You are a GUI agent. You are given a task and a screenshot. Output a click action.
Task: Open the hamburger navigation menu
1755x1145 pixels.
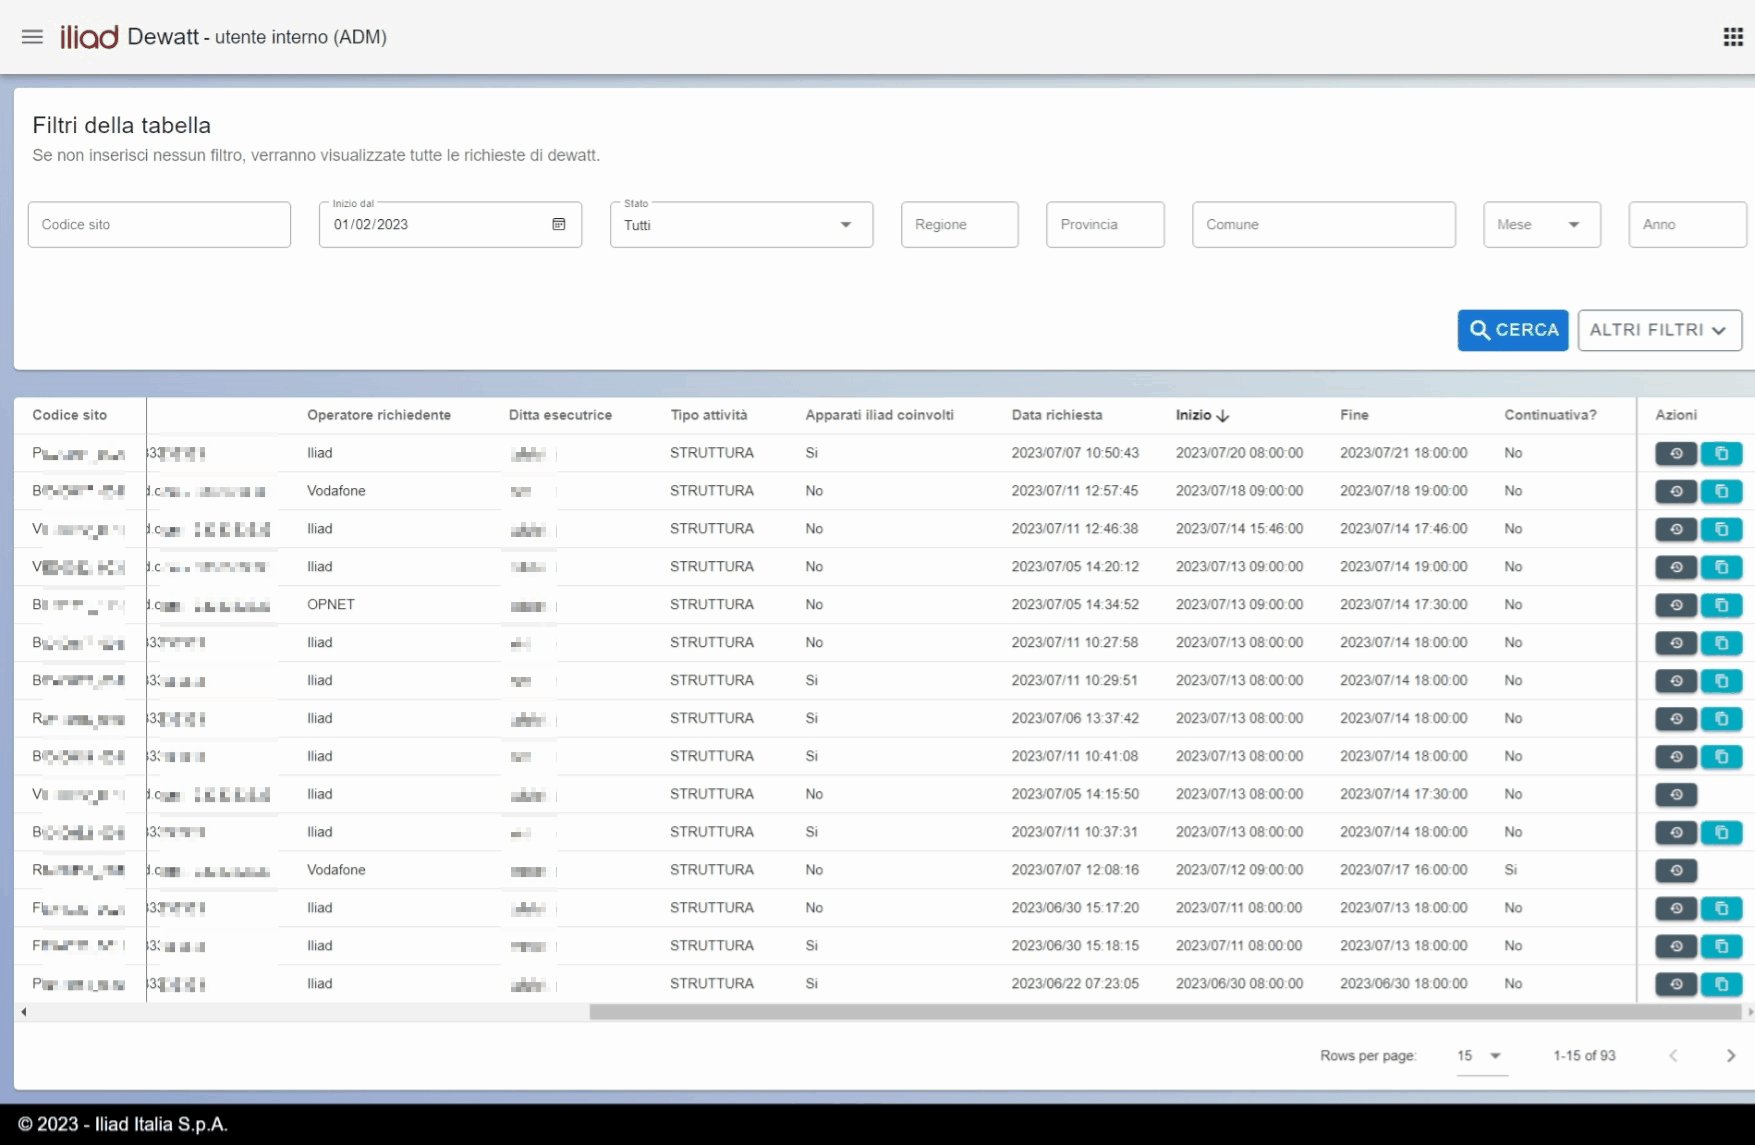click(x=32, y=37)
